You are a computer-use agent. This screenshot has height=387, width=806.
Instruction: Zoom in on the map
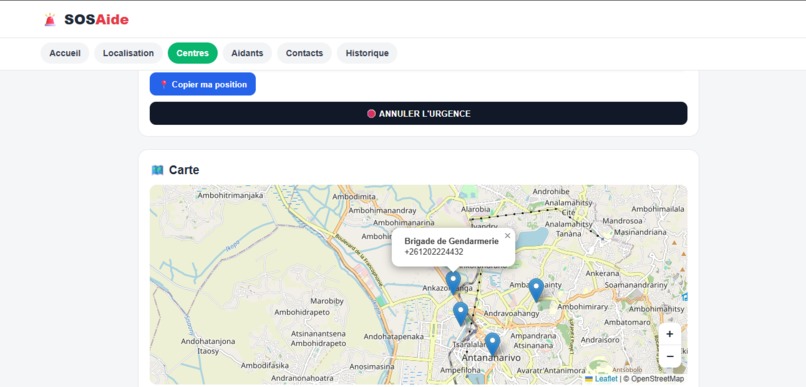[670, 334]
